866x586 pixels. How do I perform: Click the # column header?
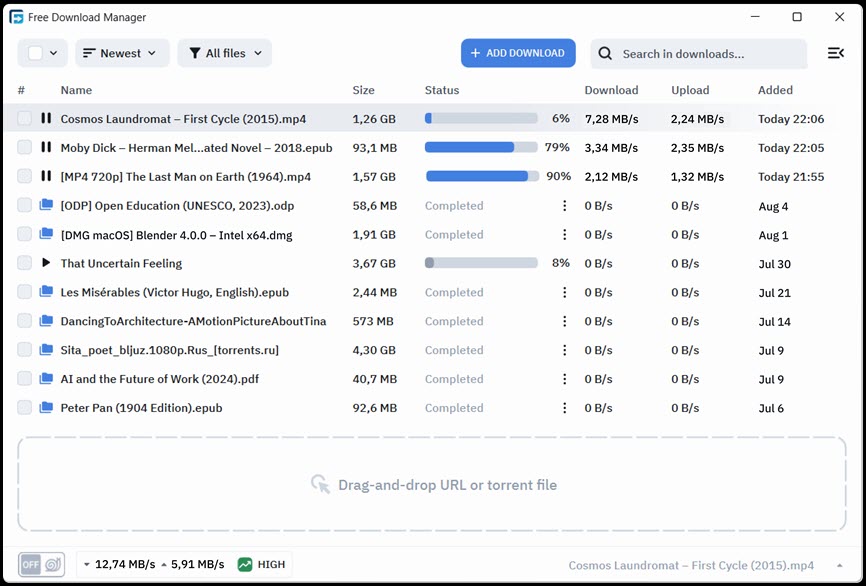(21, 90)
